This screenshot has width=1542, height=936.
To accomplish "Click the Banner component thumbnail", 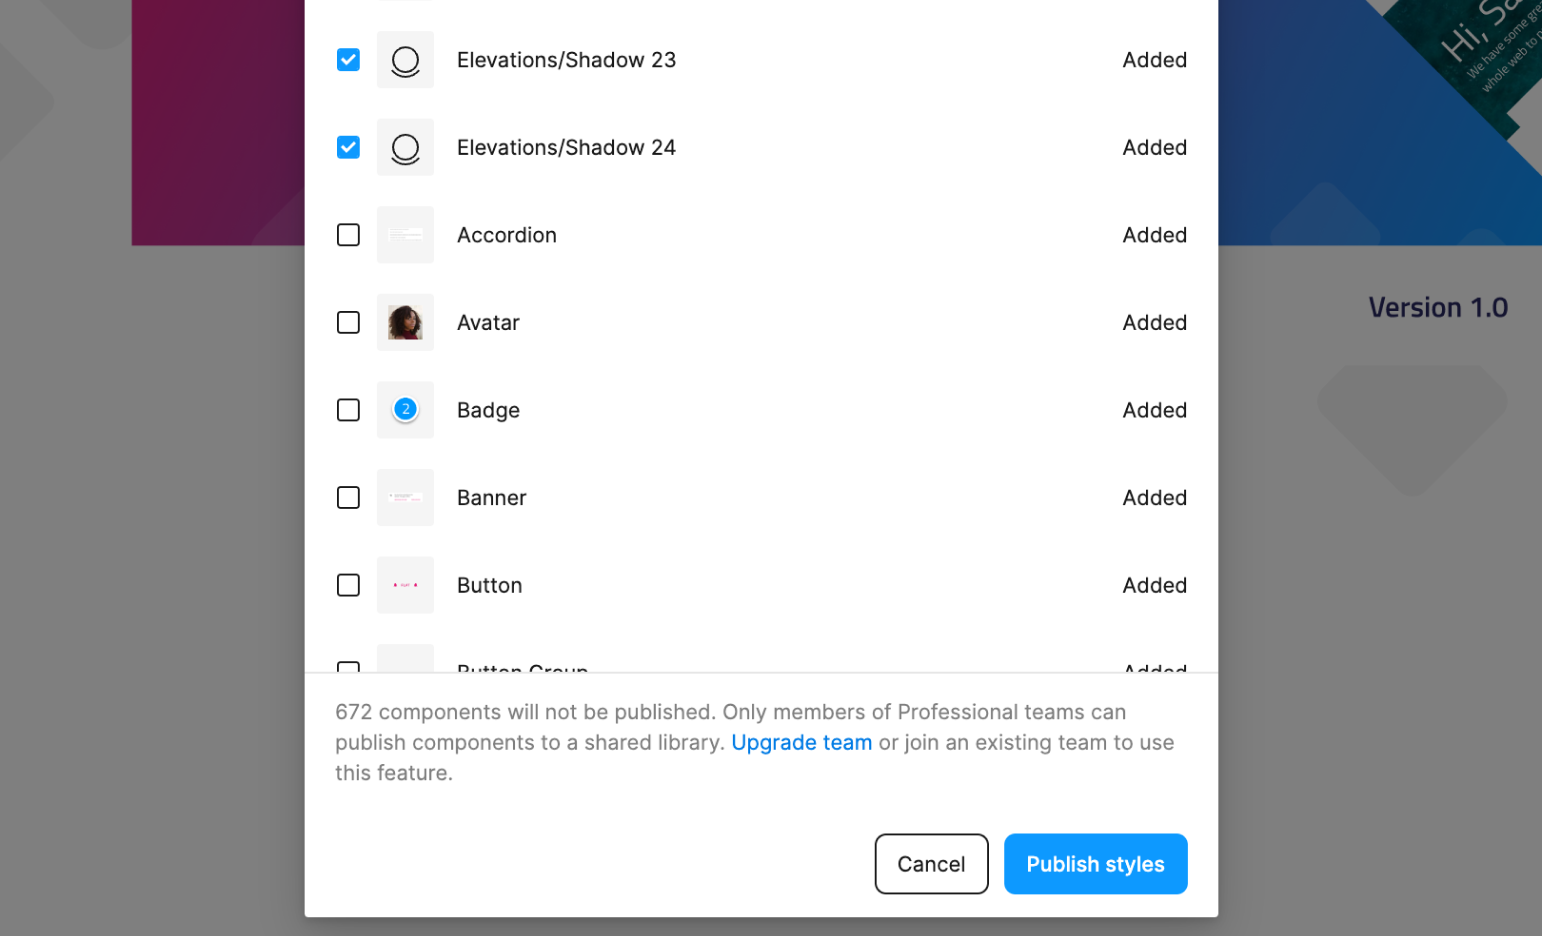I will point(405,498).
